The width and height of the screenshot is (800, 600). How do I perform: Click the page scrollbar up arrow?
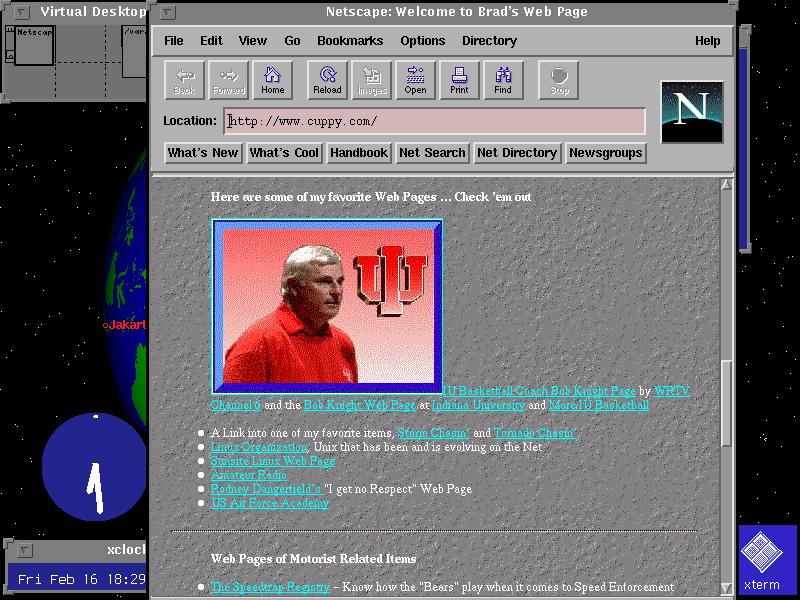pos(727,185)
